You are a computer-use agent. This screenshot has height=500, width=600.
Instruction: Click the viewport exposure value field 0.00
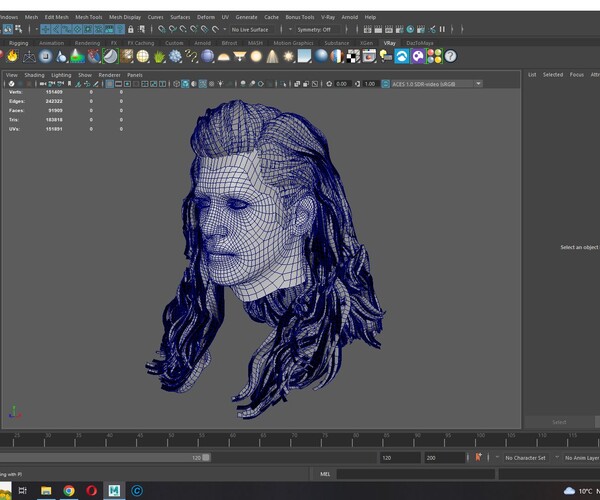pyautogui.click(x=342, y=84)
